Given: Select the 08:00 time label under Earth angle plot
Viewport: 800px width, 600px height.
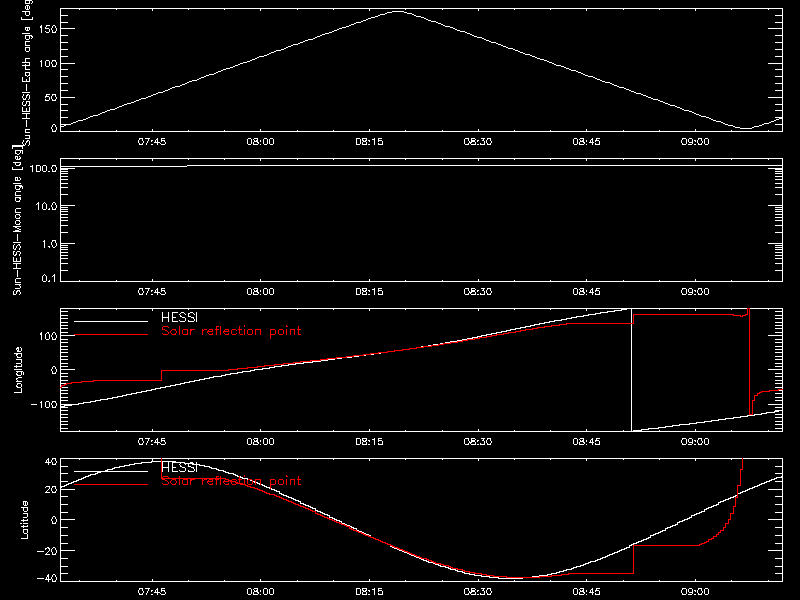Looking at the screenshot, I should tap(261, 142).
